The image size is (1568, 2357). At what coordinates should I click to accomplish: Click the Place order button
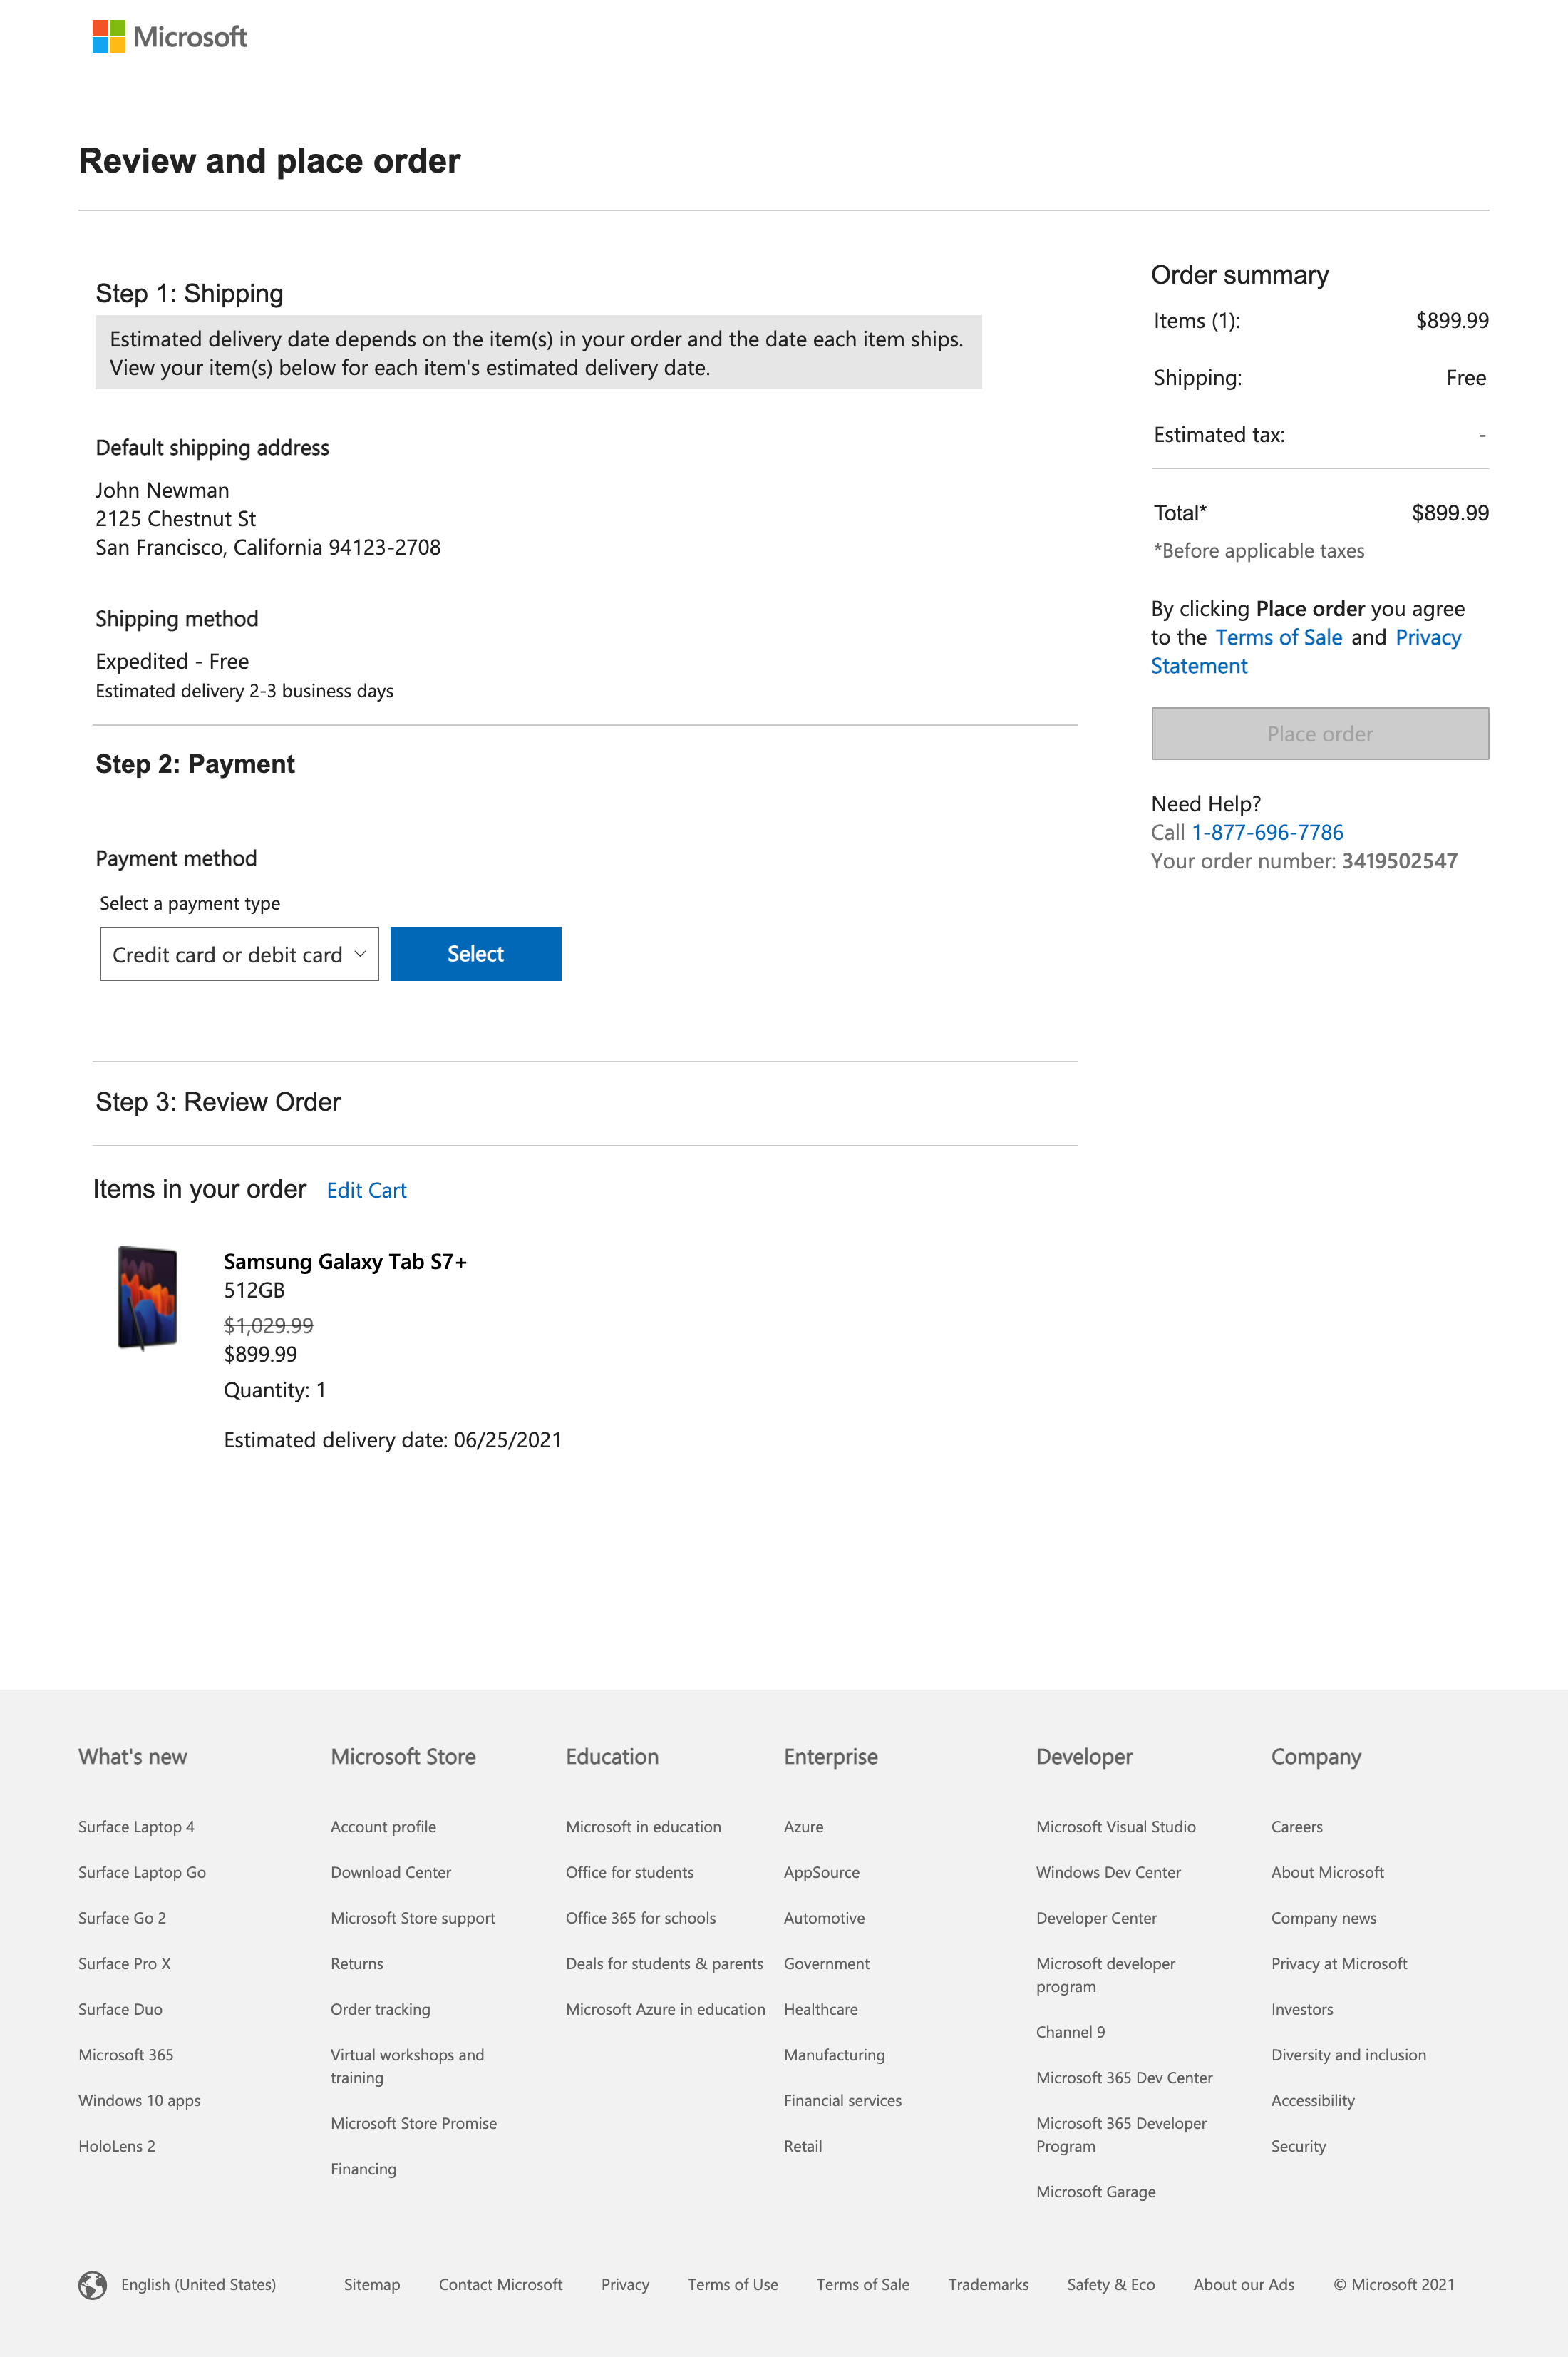(x=1319, y=733)
